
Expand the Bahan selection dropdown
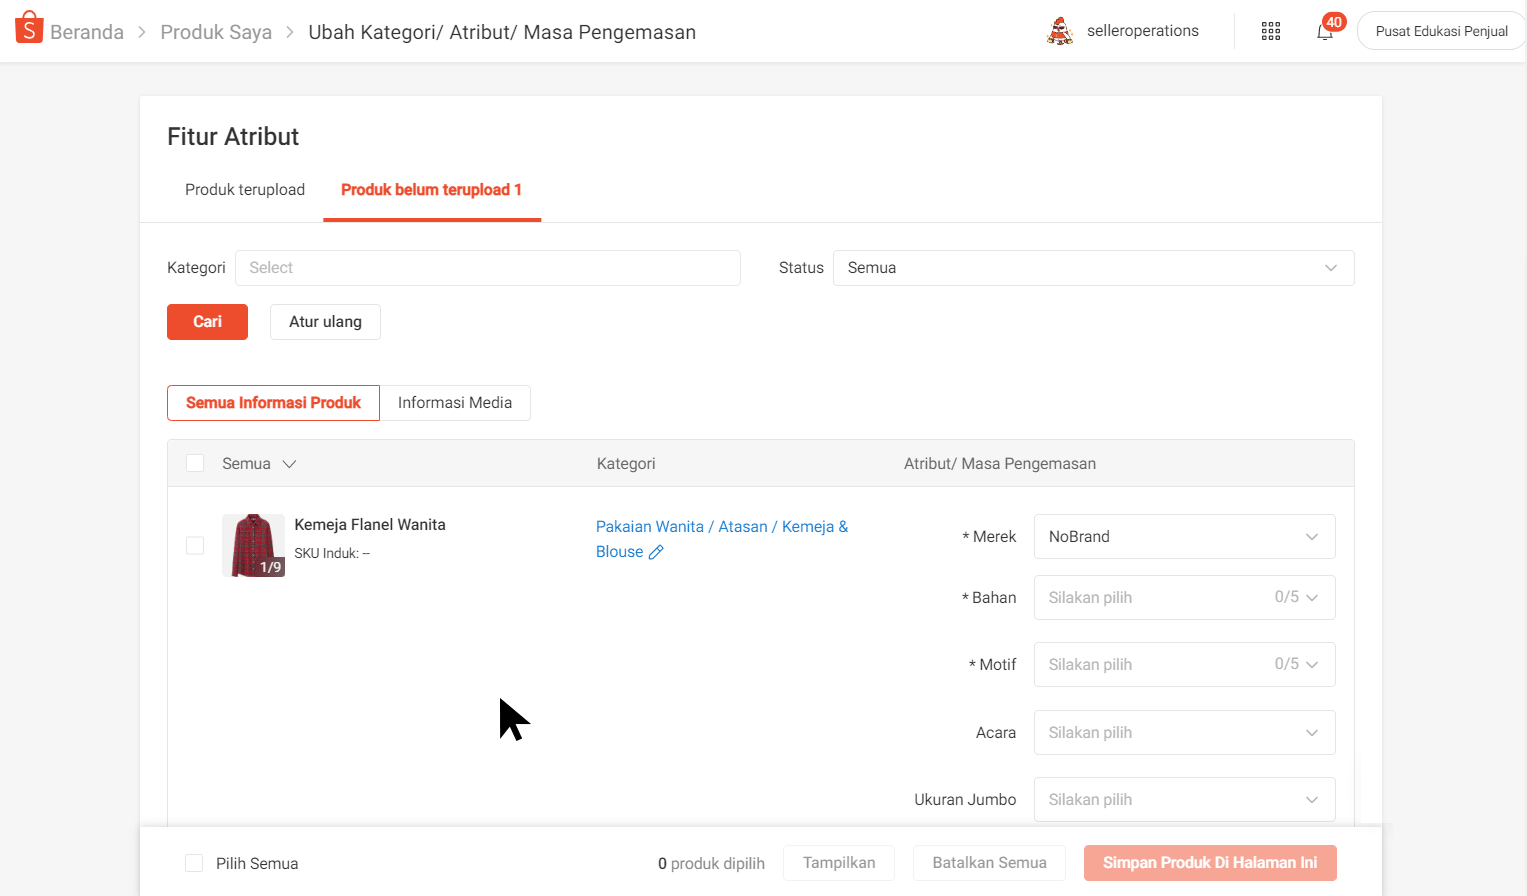pyautogui.click(x=1184, y=597)
